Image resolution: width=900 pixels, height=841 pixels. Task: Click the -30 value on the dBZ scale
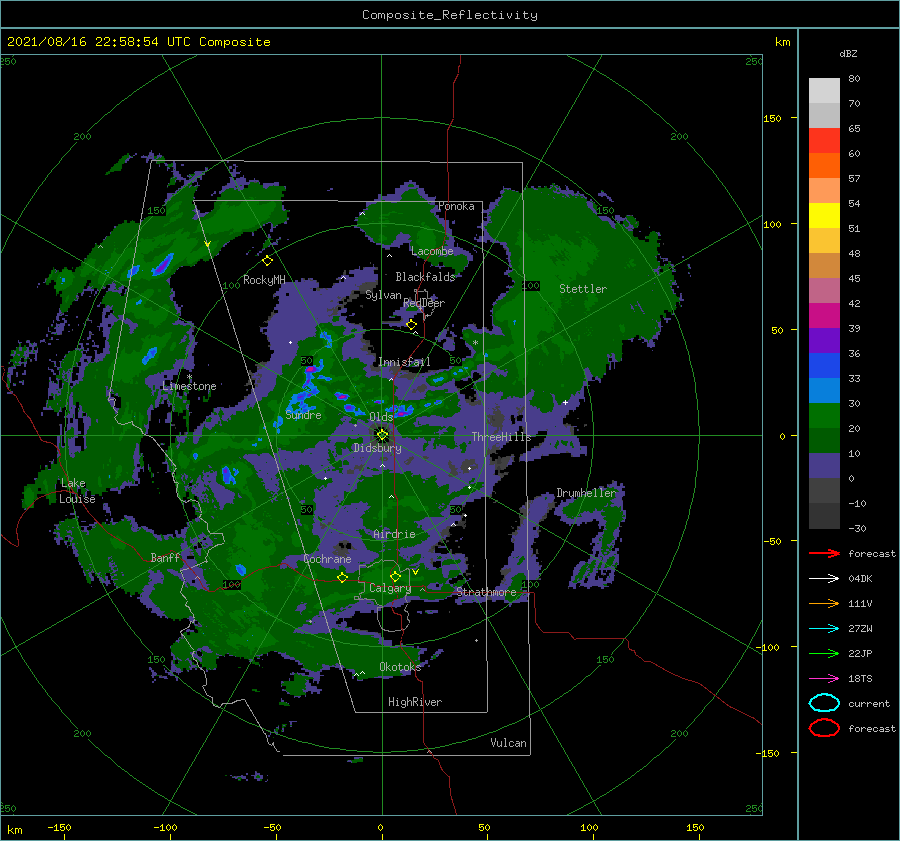click(857, 528)
